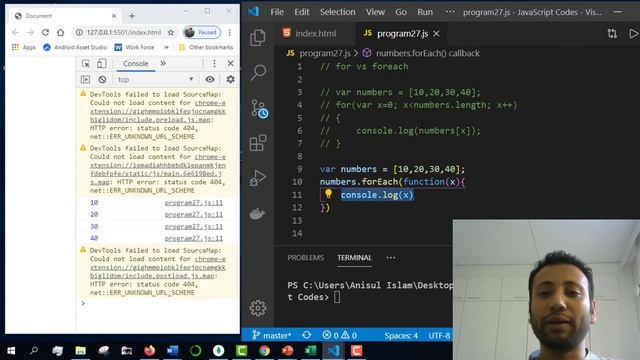Open Excel from the taskbar

311,351
